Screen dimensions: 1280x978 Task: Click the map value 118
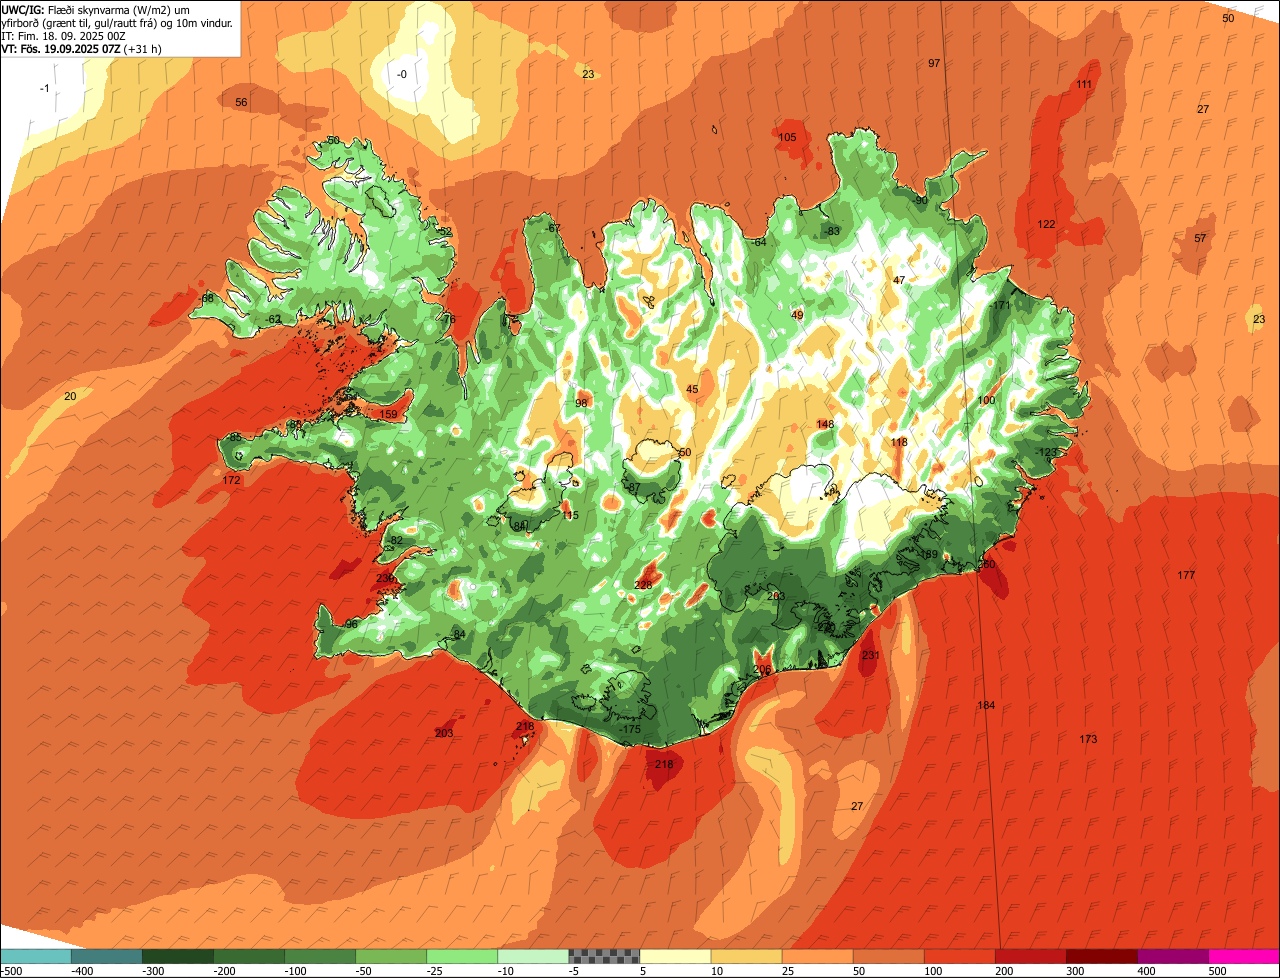click(899, 442)
